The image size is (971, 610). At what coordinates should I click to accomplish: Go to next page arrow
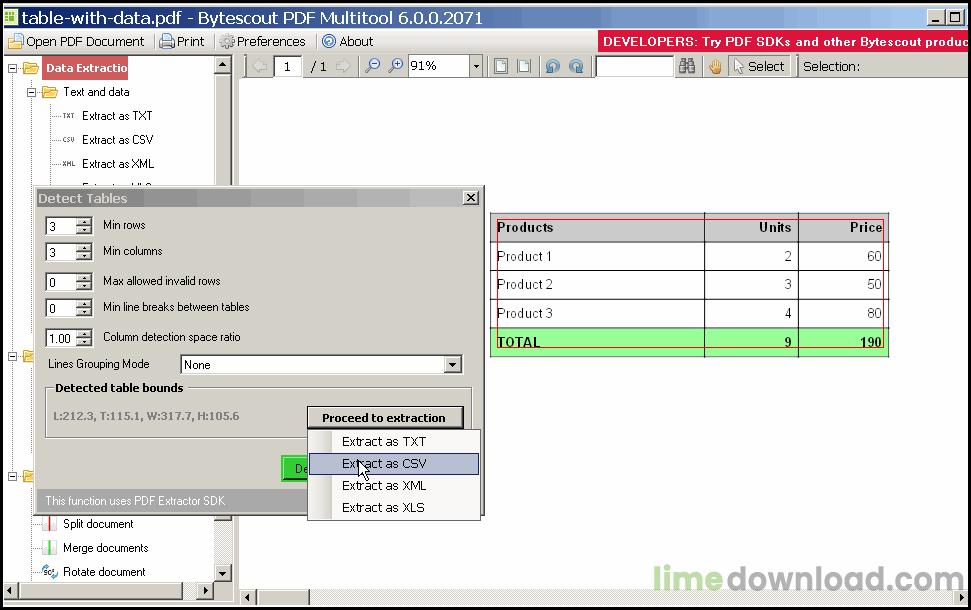click(342, 66)
